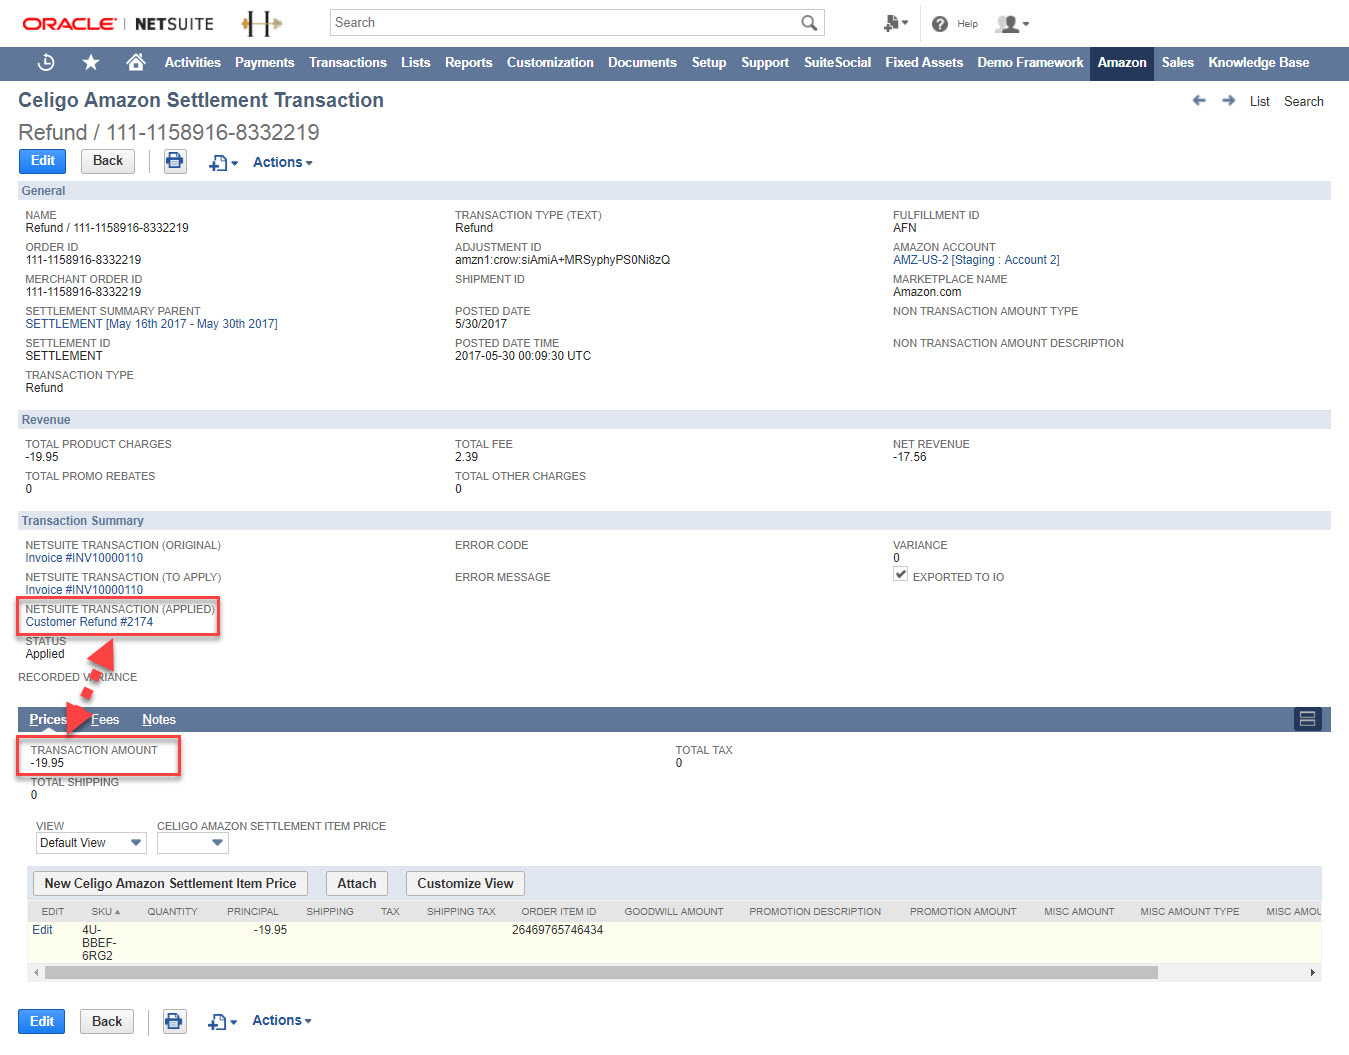Click the bottom Print icon
The height and width of the screenshot is (1055, 1349).
point(174,1021)
